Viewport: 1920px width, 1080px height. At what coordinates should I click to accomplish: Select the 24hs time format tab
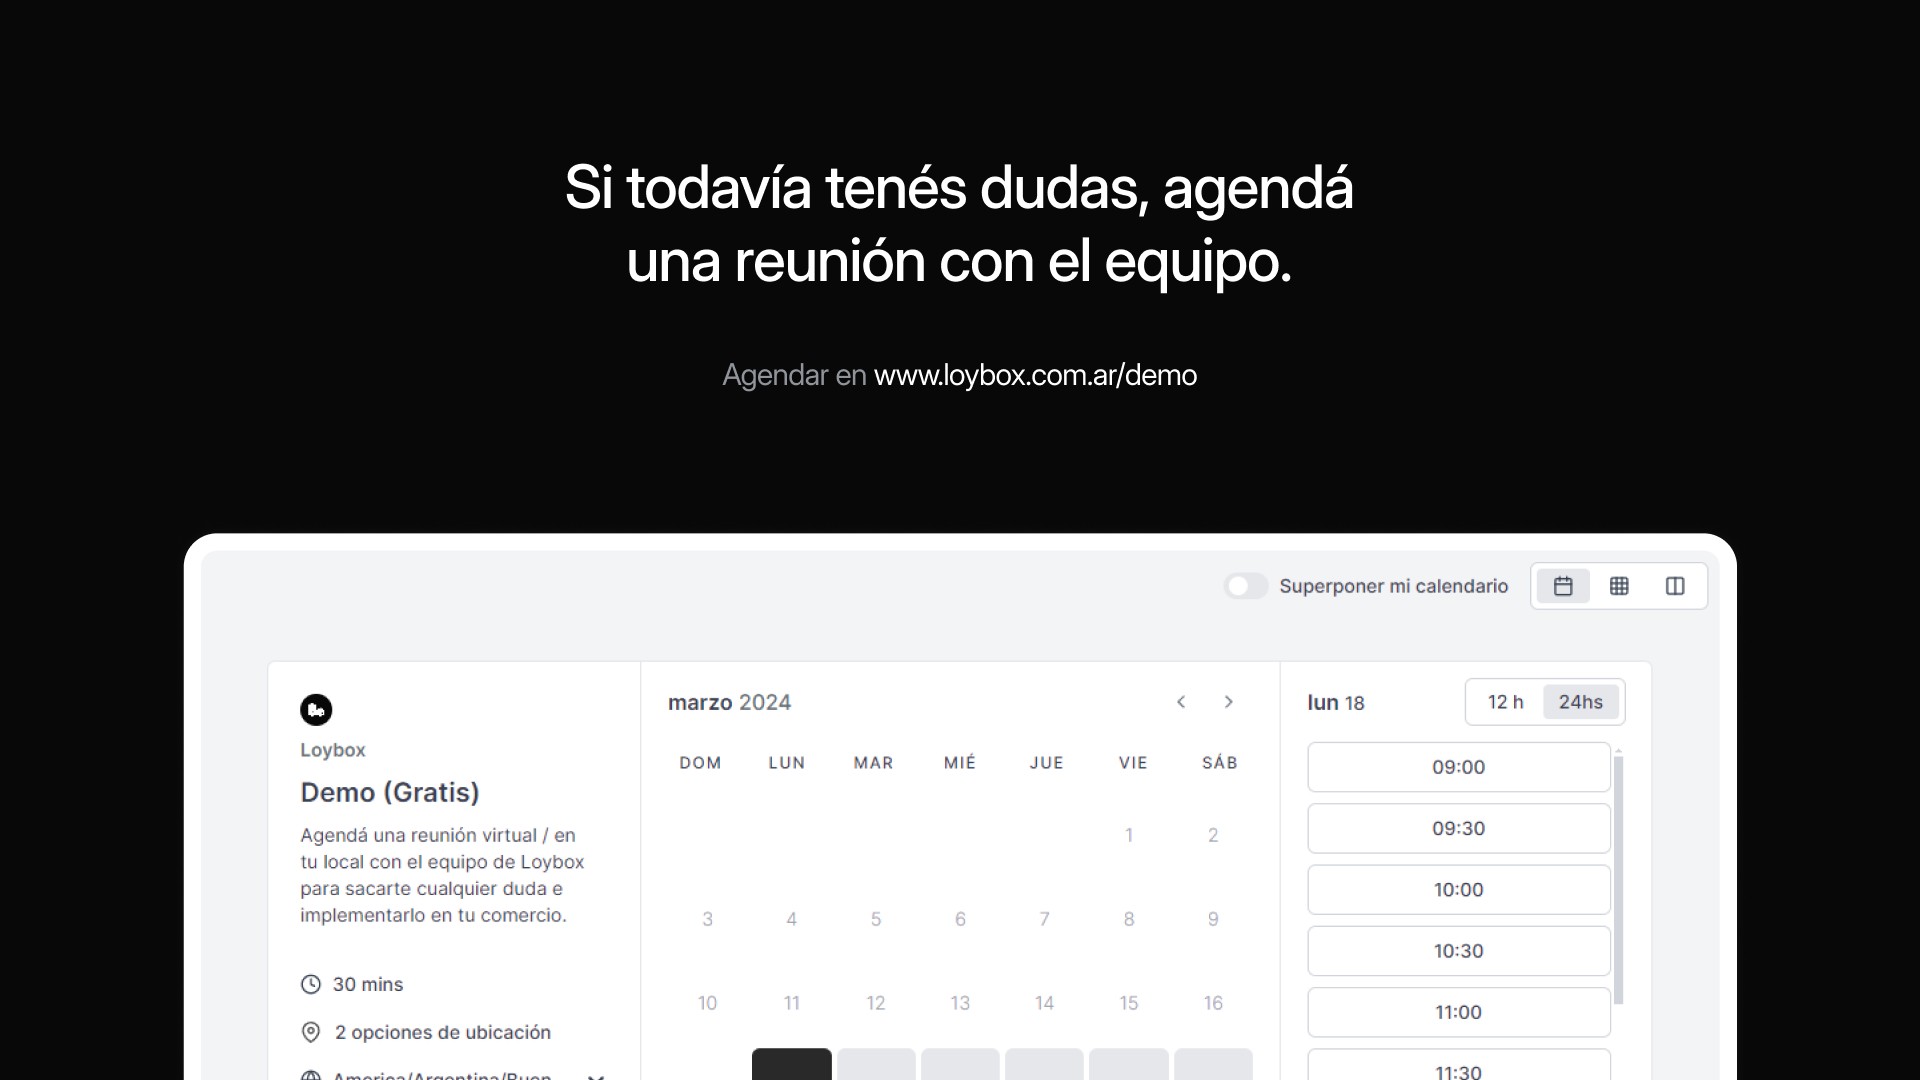click(1581, 702)
